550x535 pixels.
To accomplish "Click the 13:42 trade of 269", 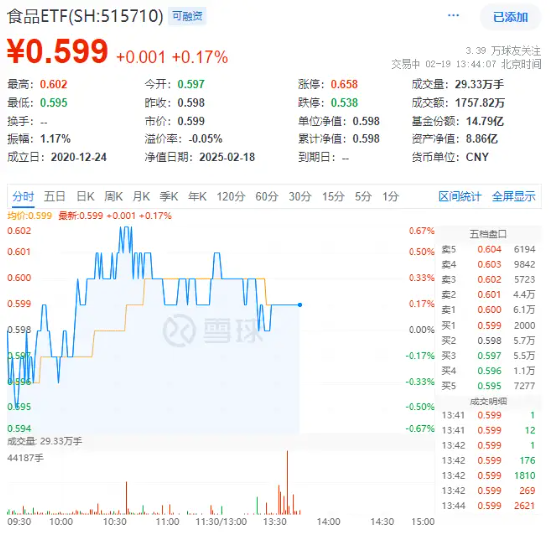I will pos(488,490).
